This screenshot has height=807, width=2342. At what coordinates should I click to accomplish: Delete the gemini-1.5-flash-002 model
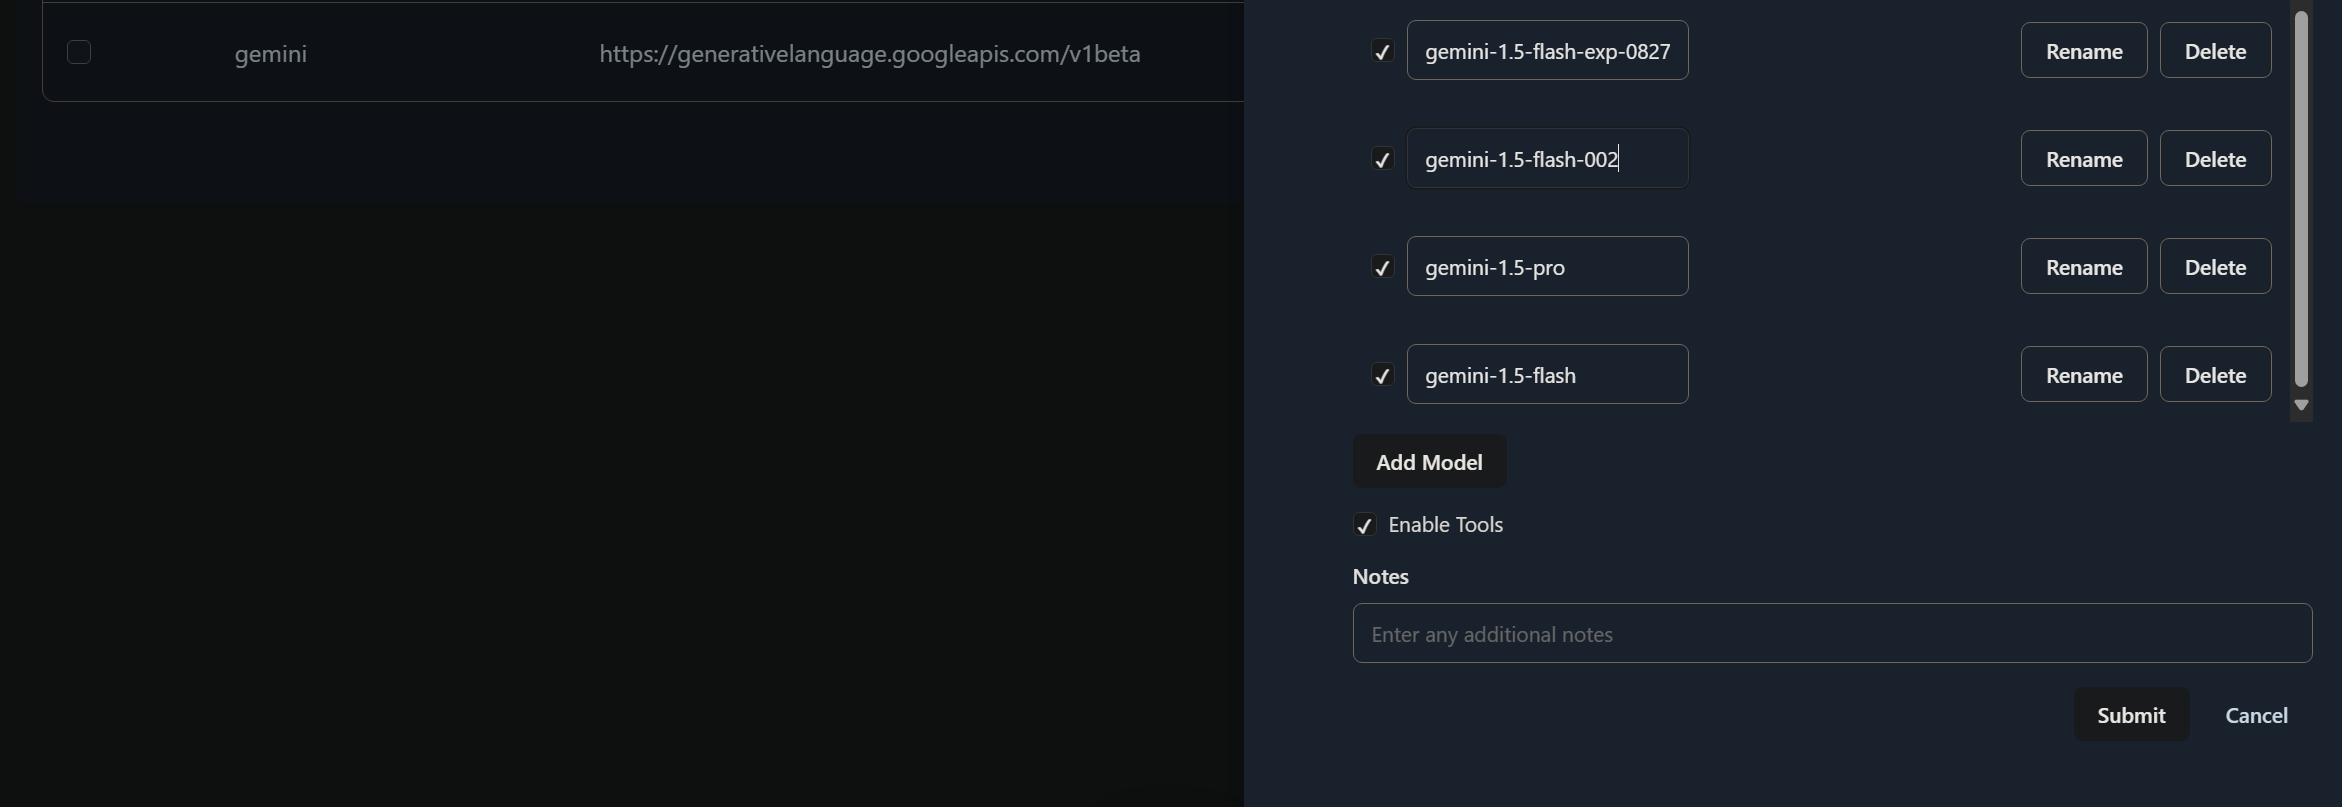point(2216,158)
